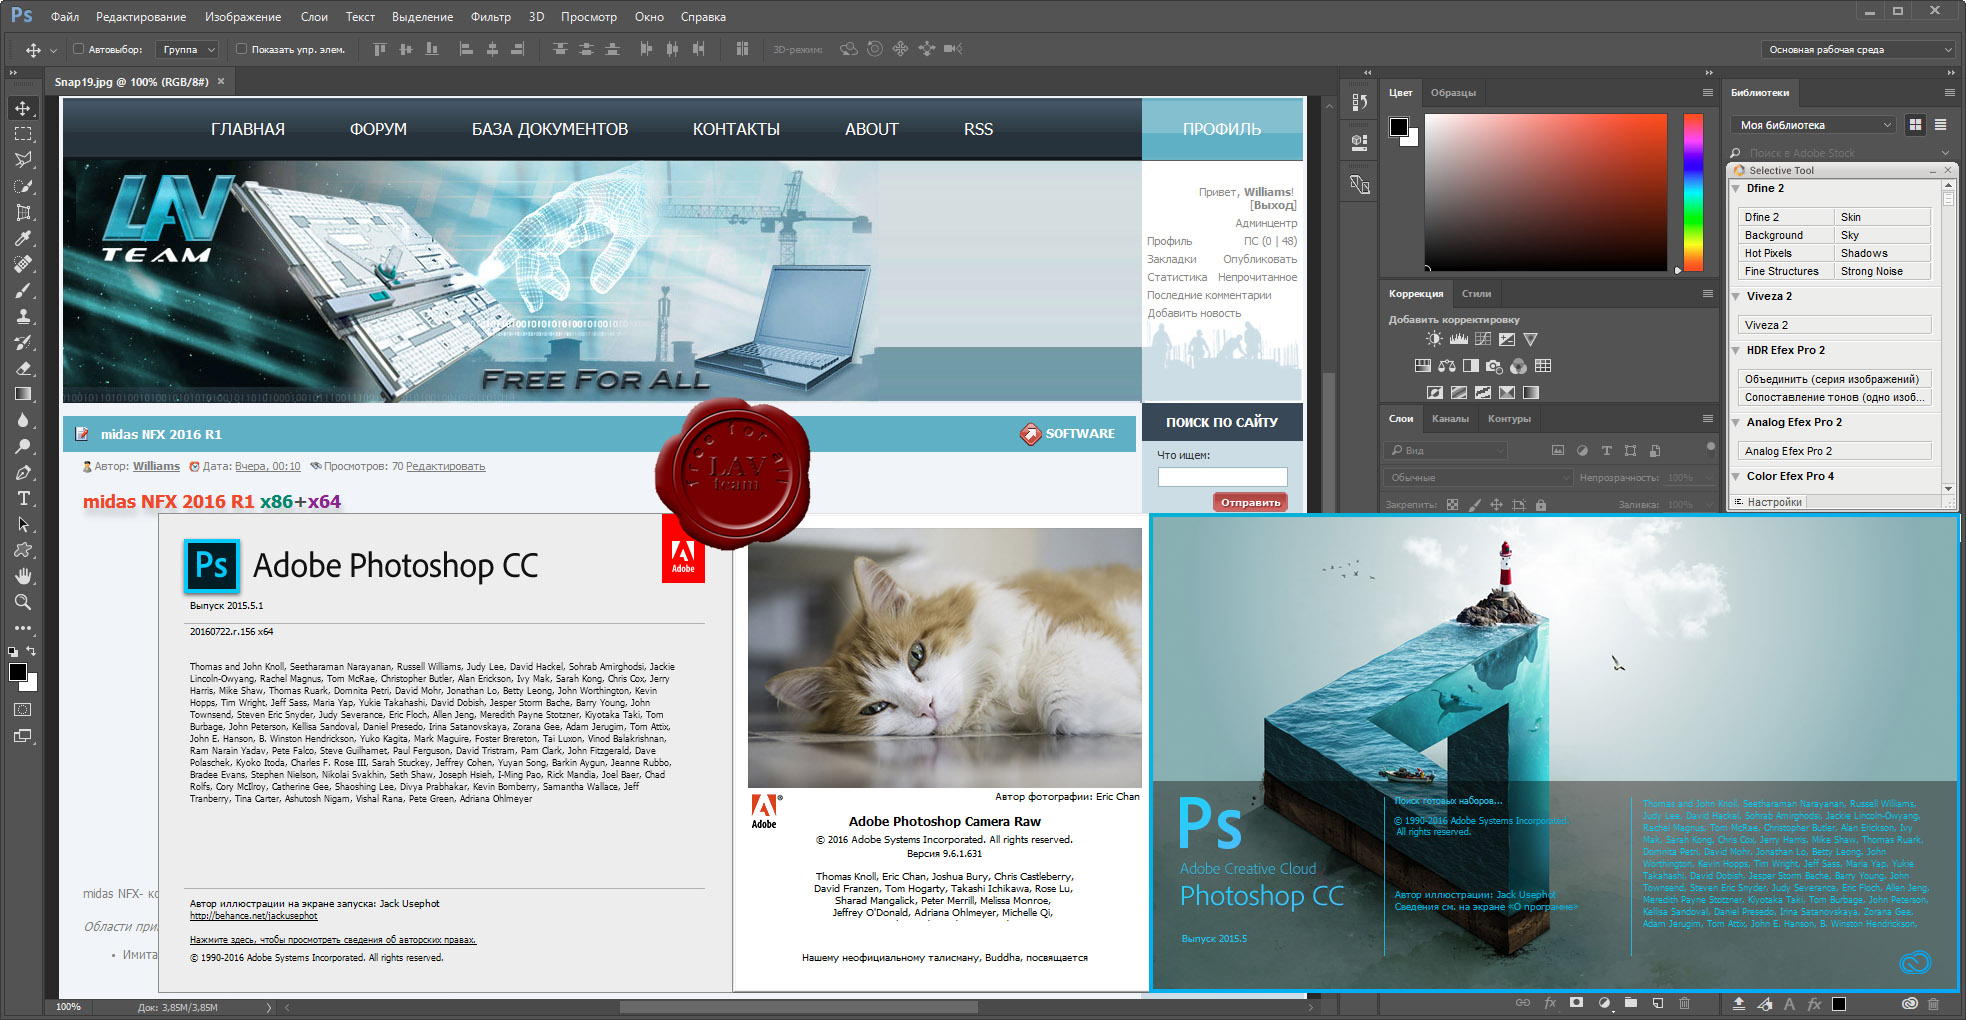The width and height of the screenshot is (1966, 1020).
Task: Switch to the Стили tab
Action: 1476,294
